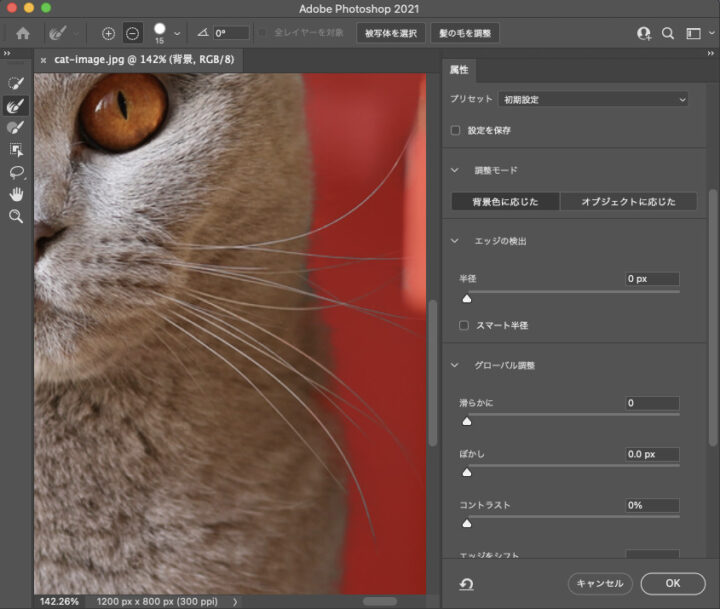
Task: Open the share/invite user icon
Action: [x=644, y=34]
